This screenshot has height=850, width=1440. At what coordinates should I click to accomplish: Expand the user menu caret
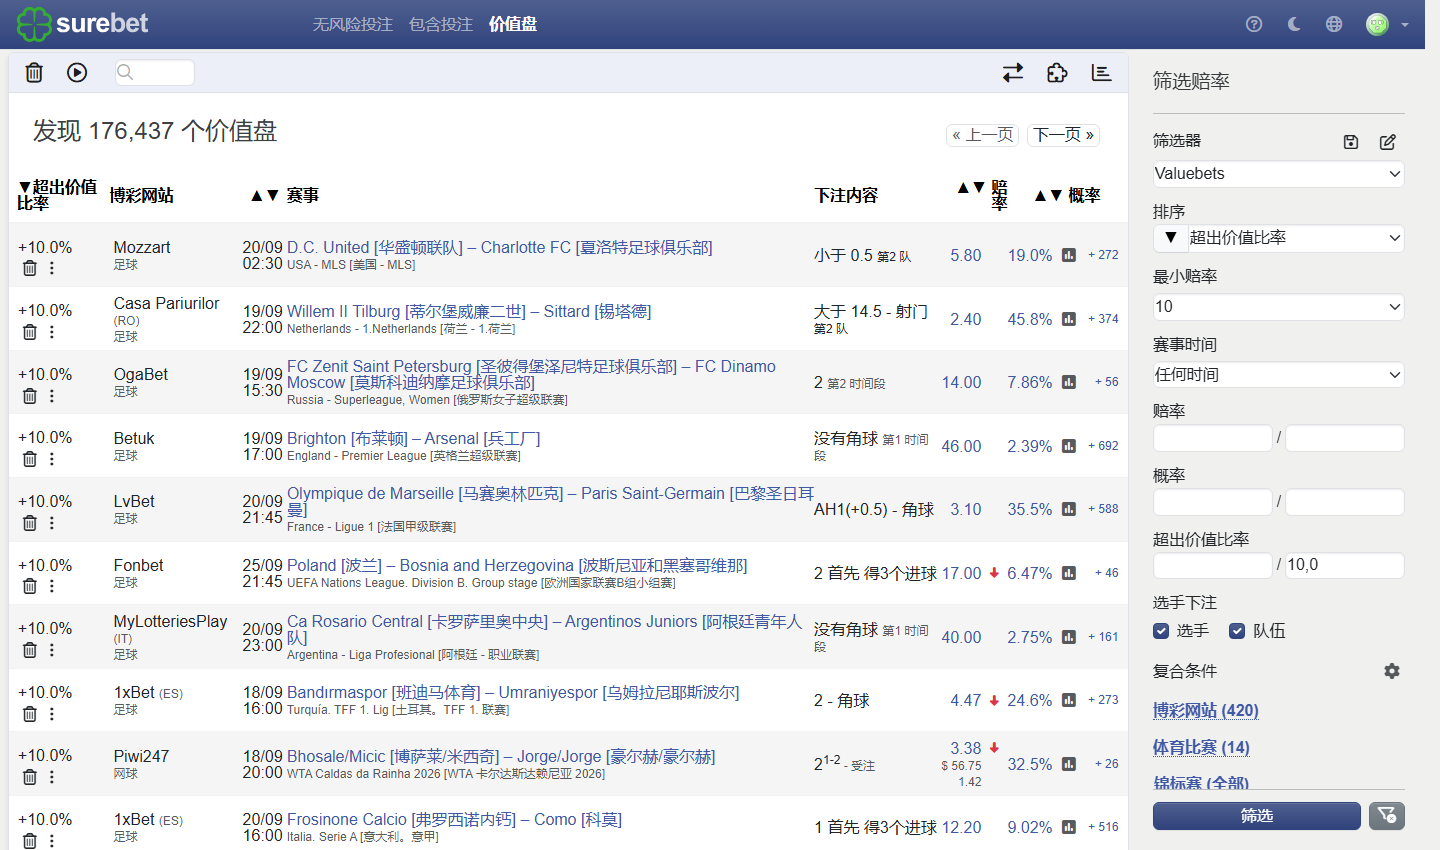pyautogui.click(x=1405, y=25)
